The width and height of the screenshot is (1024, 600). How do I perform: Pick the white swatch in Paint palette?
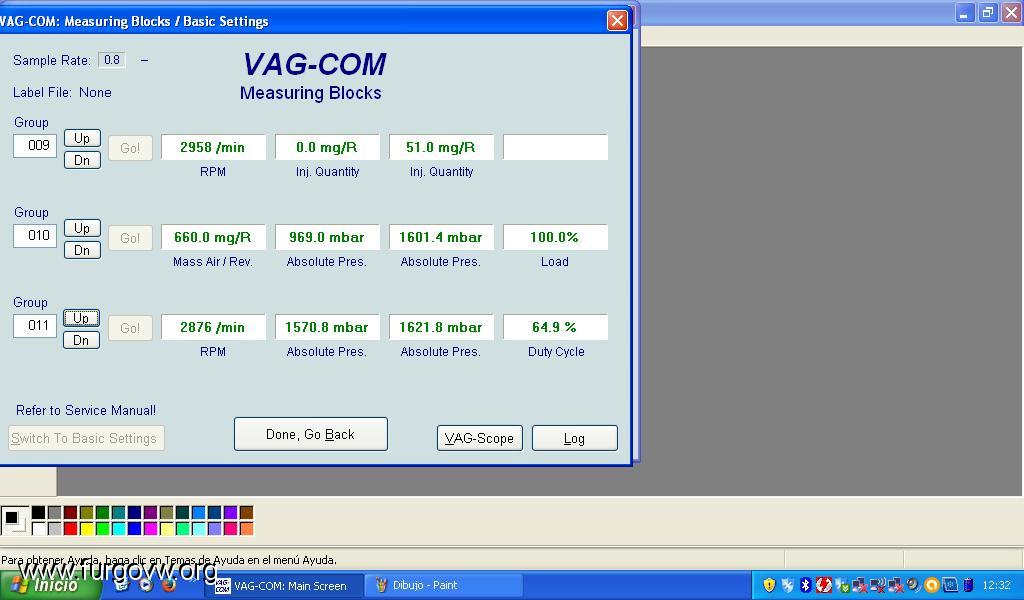39,529
